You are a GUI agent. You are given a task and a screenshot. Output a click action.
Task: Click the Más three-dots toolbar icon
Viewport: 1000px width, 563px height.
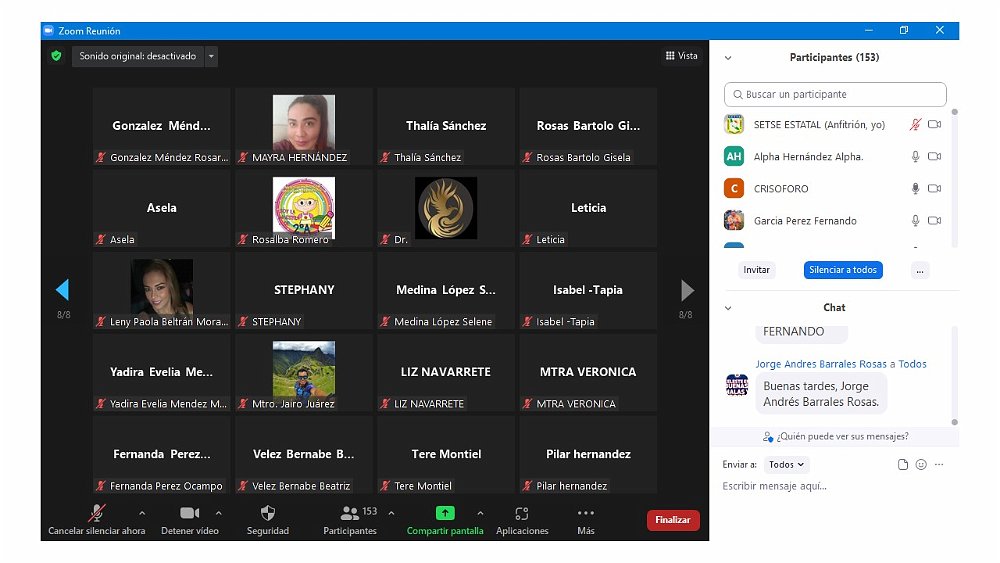coord(586,513)
